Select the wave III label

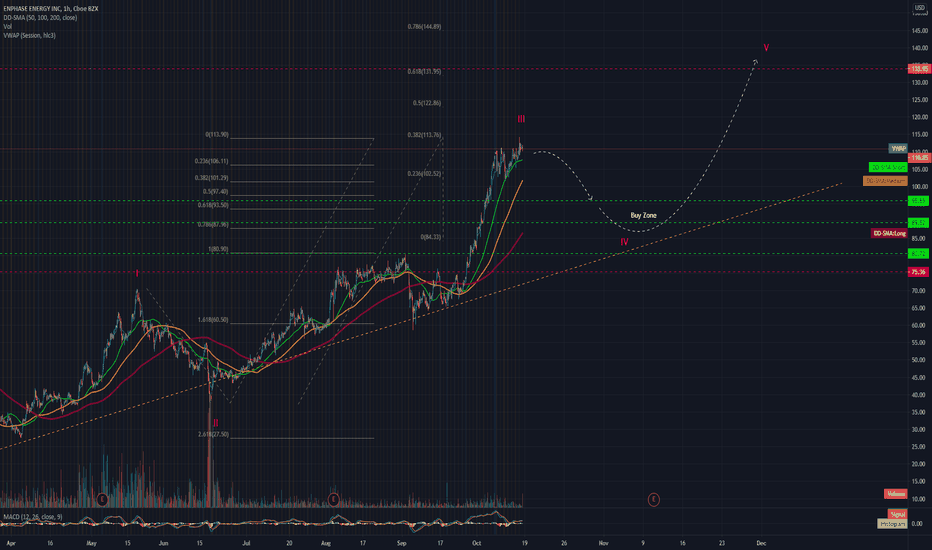click(x=521, y=119)
